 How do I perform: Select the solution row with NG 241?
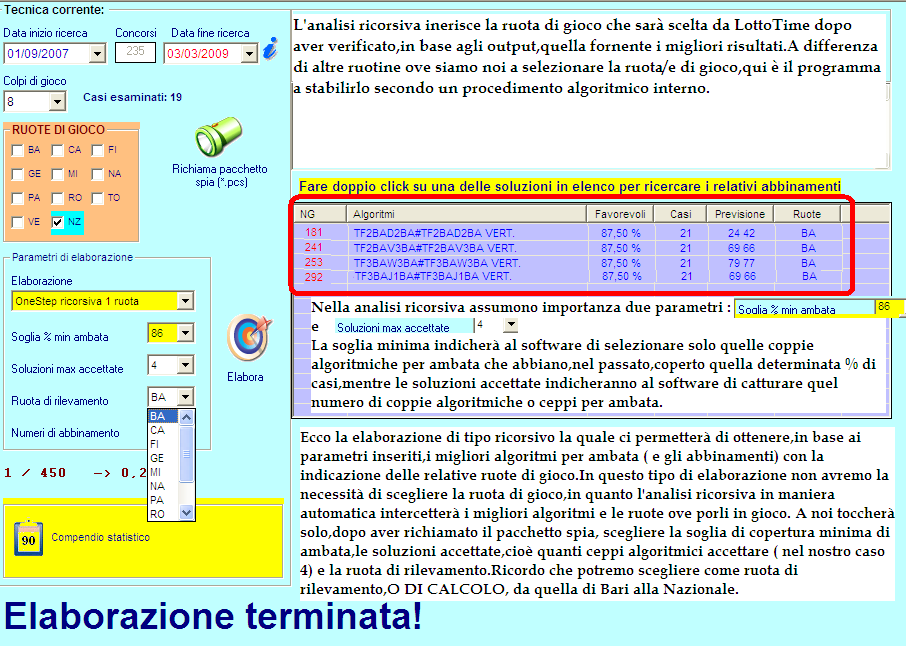(x=568, y=248)
